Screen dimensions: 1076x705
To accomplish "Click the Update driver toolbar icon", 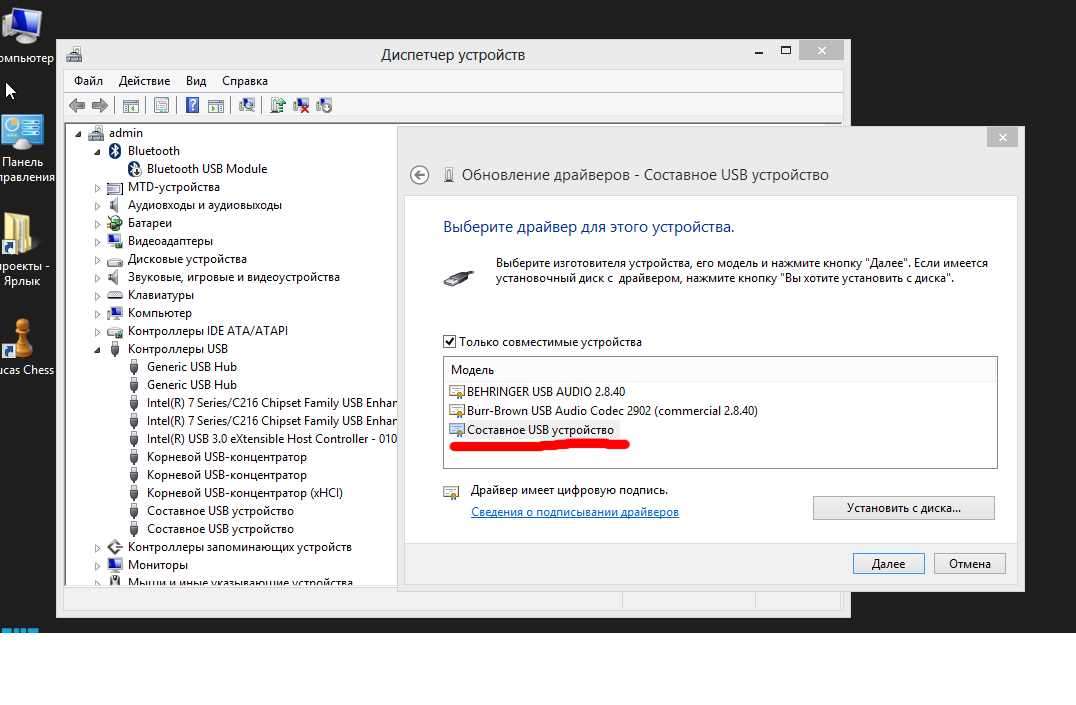I will (277, 105).
